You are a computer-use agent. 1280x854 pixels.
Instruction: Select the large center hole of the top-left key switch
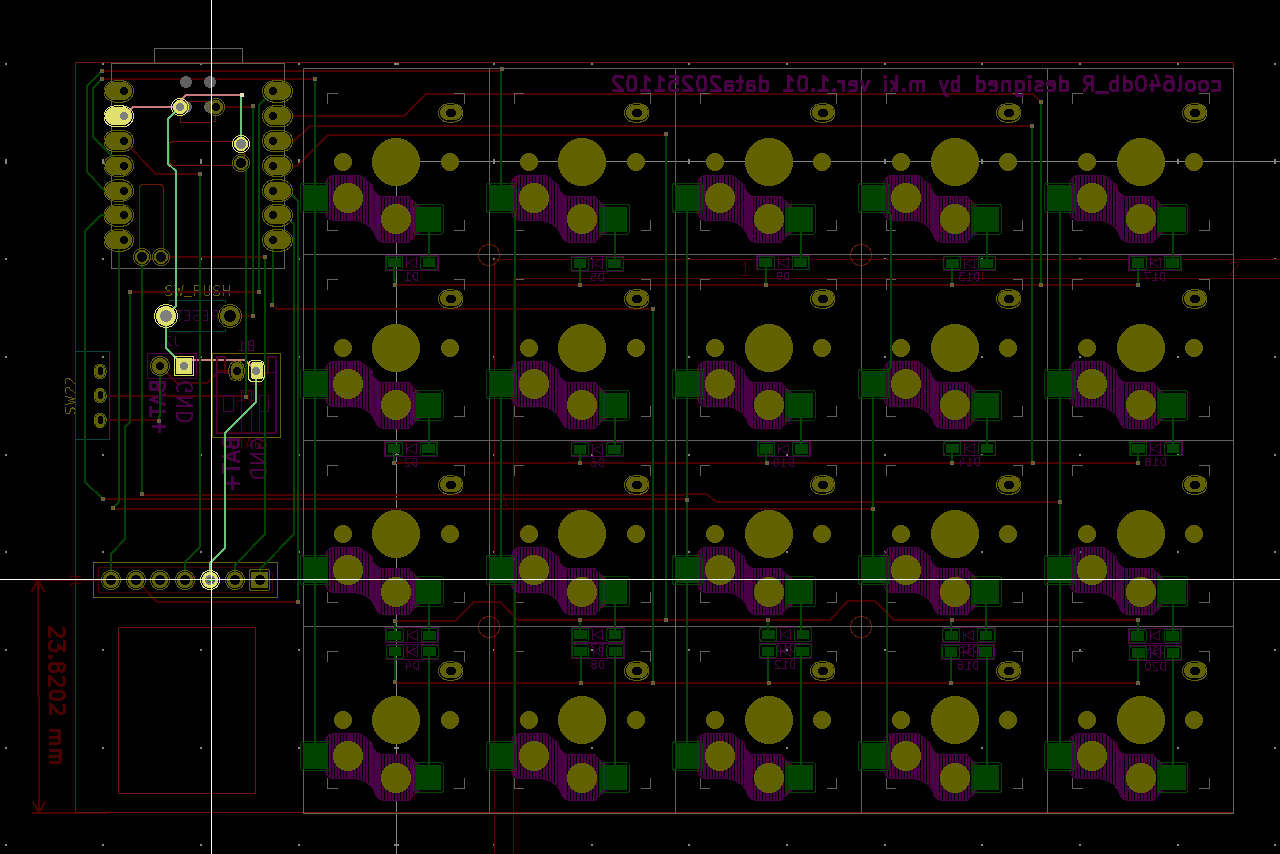tap(396, 162)
